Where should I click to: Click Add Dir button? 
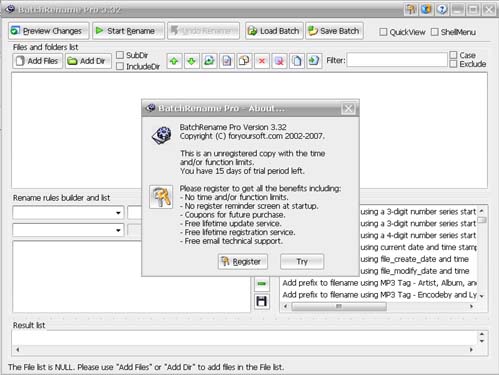pyautogui.click(x=88, y=61)
